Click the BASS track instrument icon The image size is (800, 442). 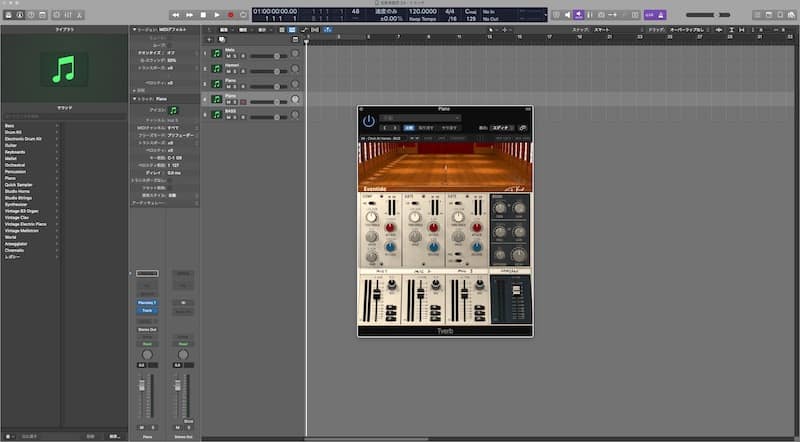coord(216,114)
